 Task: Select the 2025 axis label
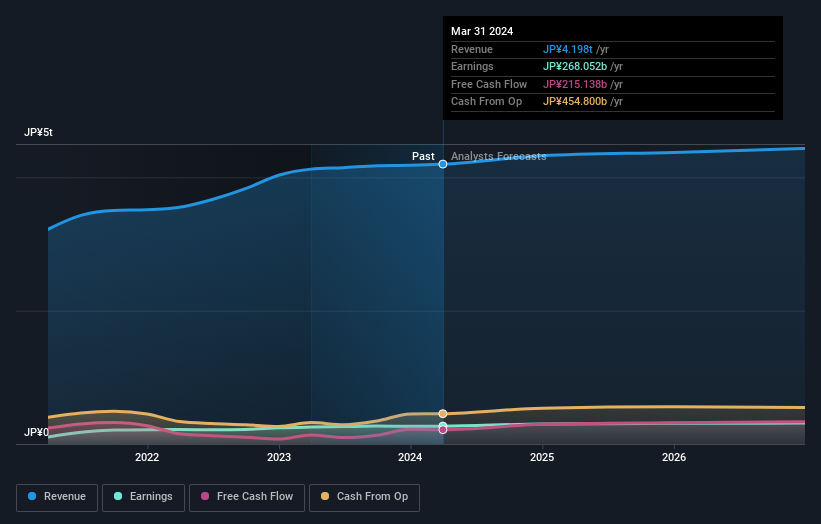(542, 457)
